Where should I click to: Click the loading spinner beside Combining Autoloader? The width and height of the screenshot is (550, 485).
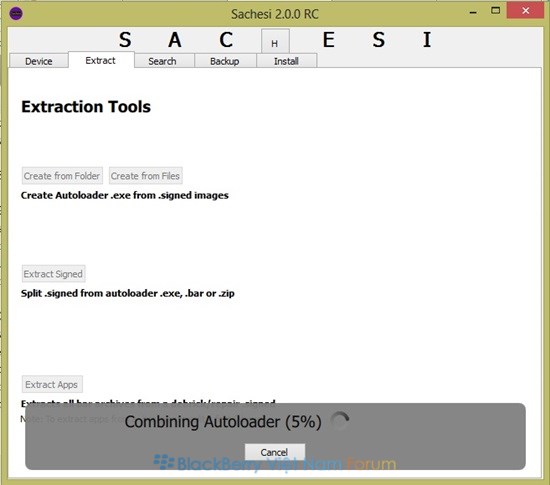(x=340, y=421)
